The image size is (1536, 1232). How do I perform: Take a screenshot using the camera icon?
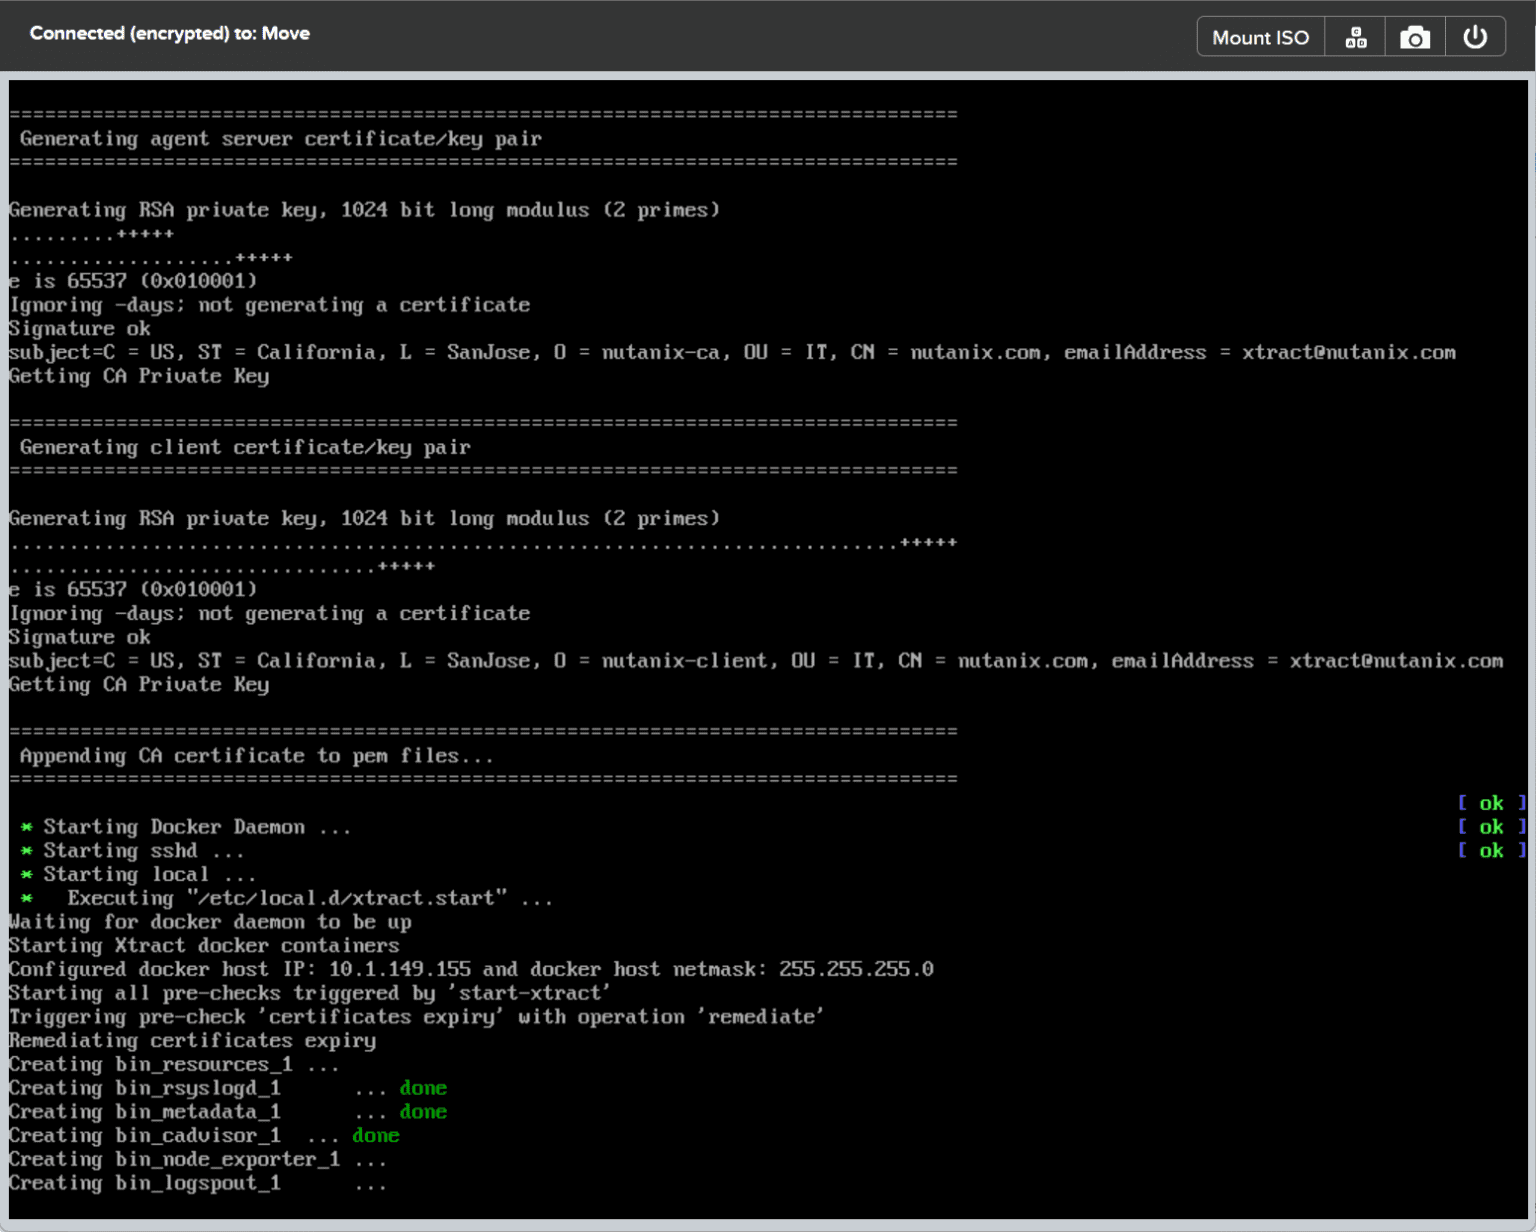(1414, 36)
